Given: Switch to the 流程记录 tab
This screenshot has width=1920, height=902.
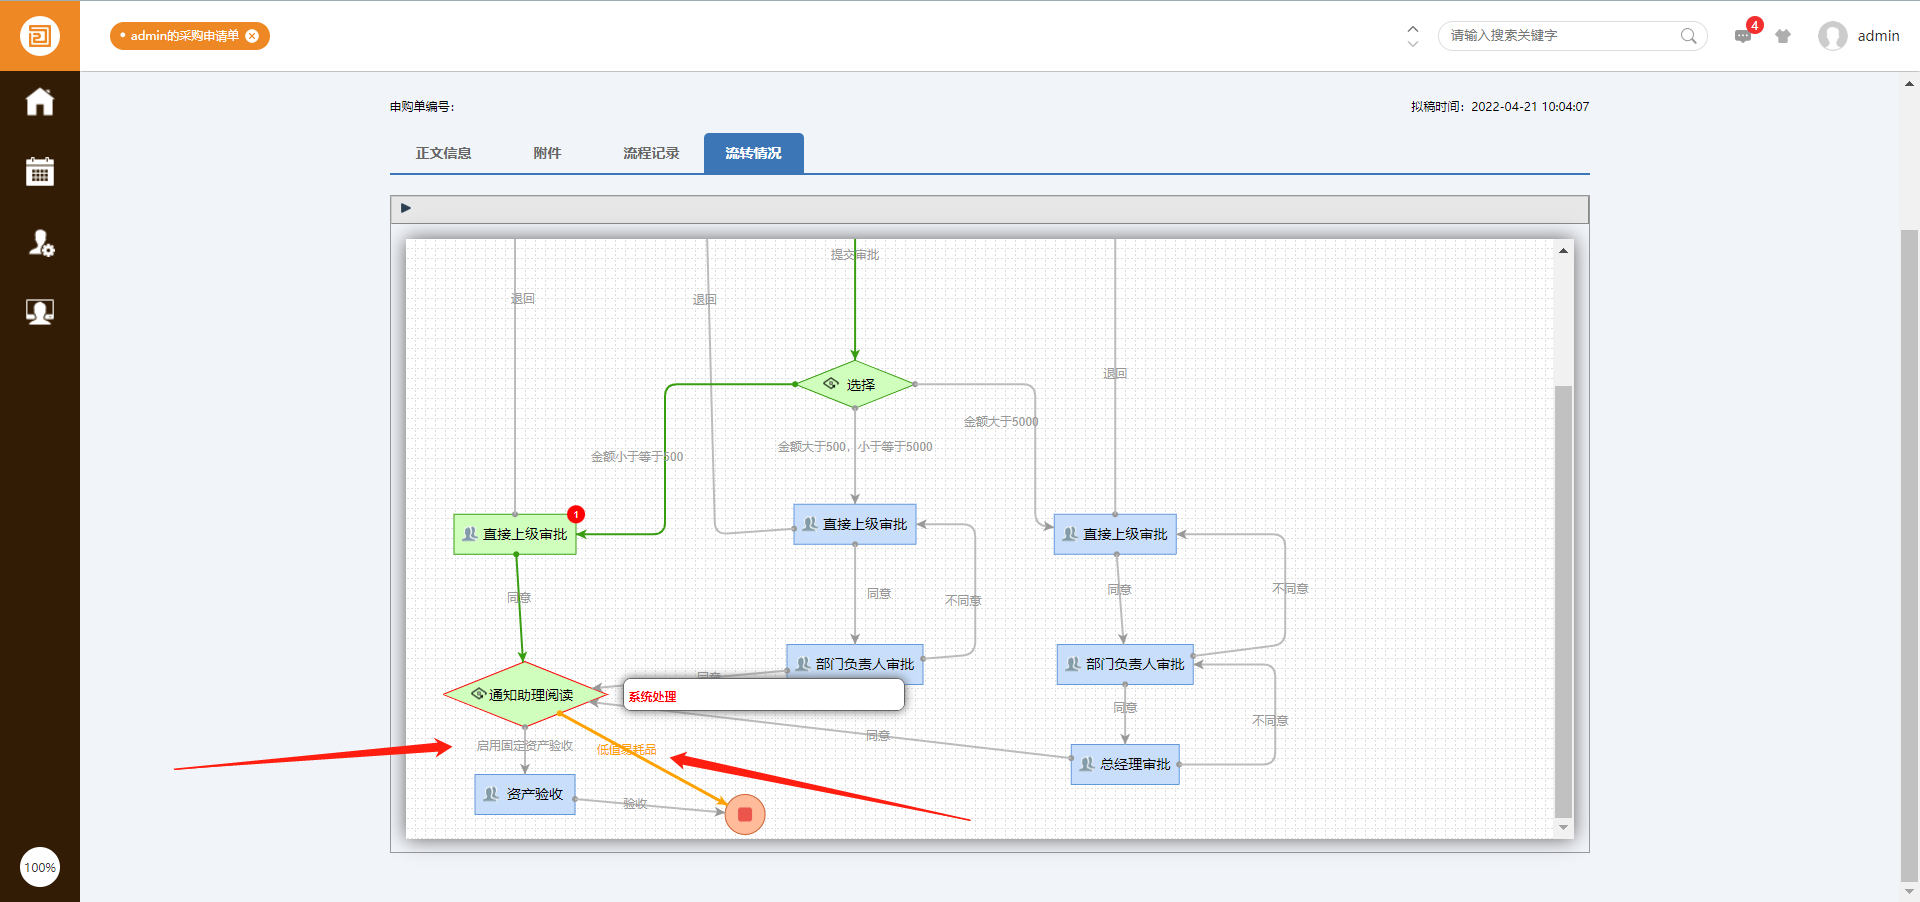Looking at the screenshot, I should tap(651, 153).
